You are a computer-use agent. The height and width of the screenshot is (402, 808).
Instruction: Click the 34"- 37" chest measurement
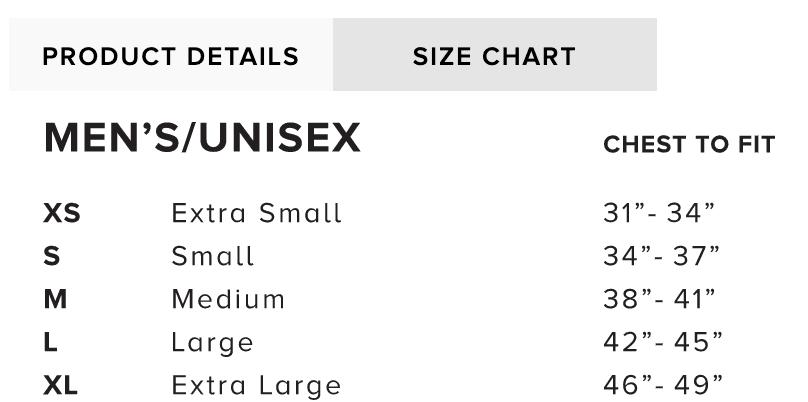pyautogui.click(x=662, y=256)
